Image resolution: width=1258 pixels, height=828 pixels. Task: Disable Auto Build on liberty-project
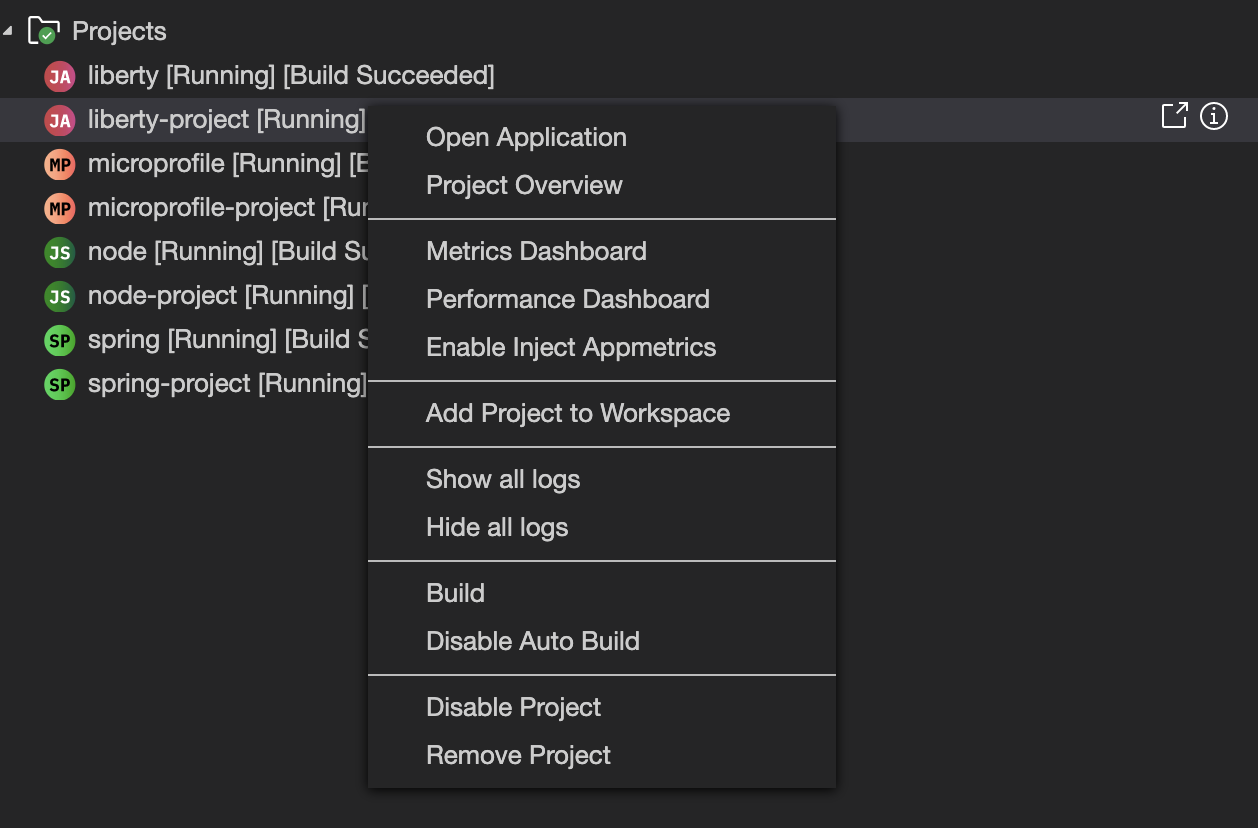(x=533, y=641)
